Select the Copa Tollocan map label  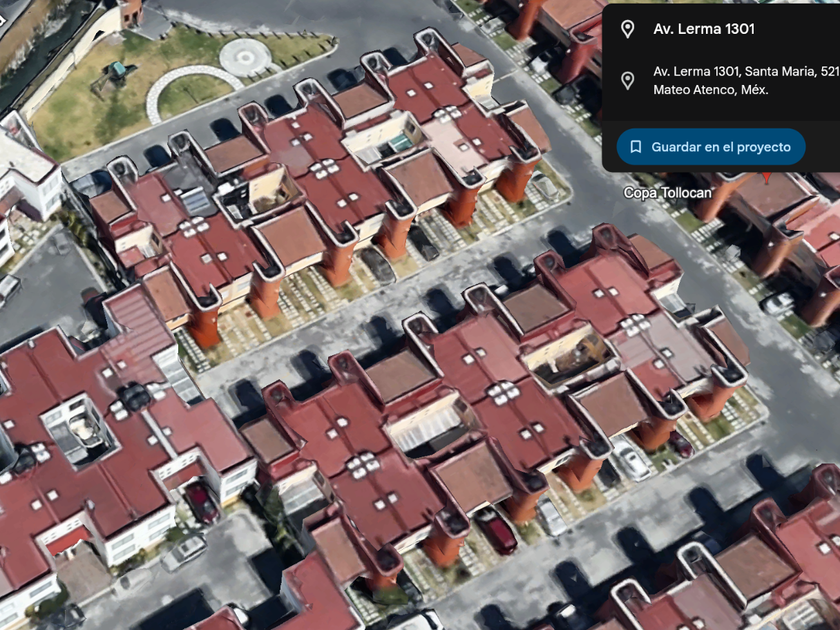(x=668, y=192)
